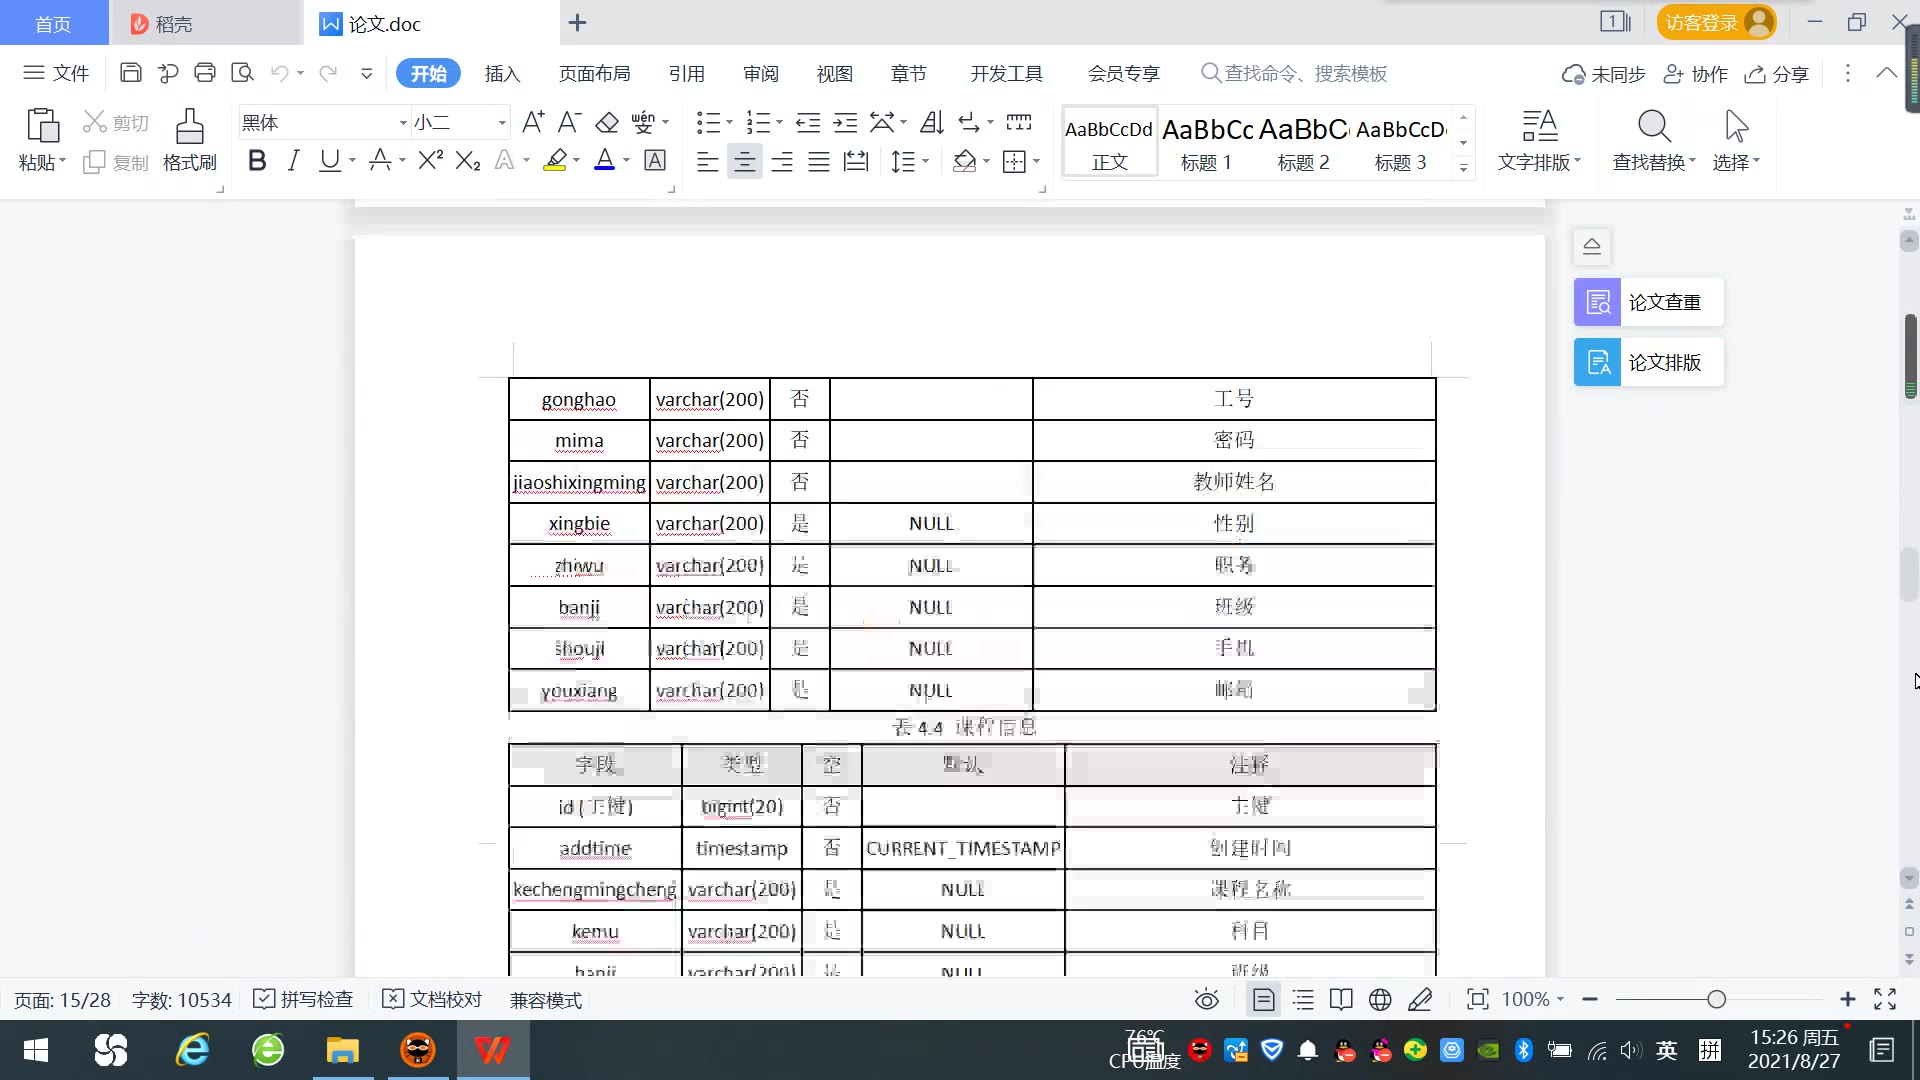This screenshot has height=1080, width=1920.
Task: Switch to the 页面布局 tab
Action: click(594, 73)
